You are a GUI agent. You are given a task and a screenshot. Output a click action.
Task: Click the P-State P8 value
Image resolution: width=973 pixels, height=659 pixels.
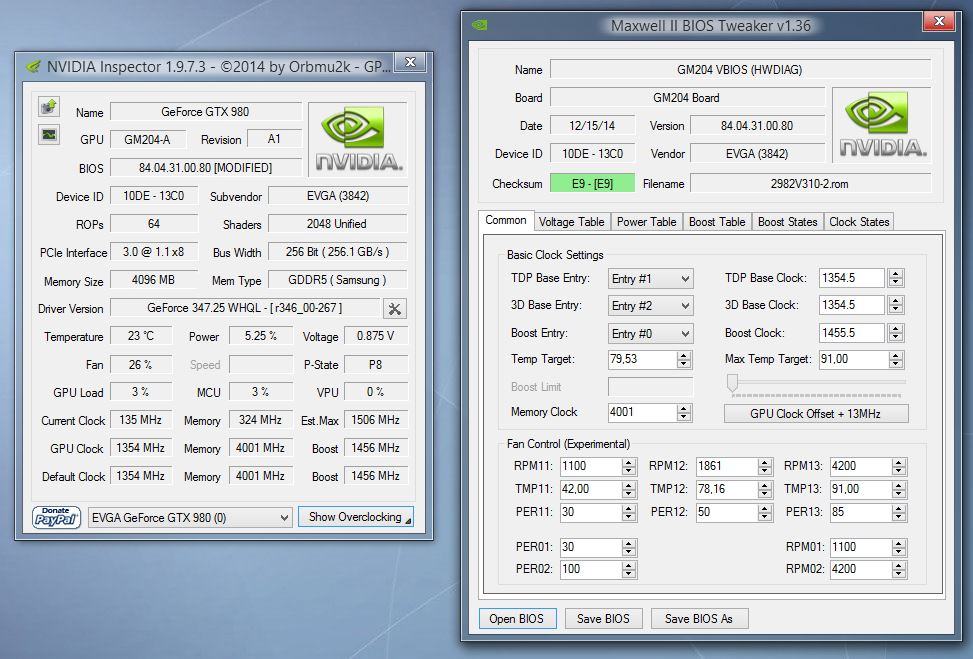click(375, 364)
